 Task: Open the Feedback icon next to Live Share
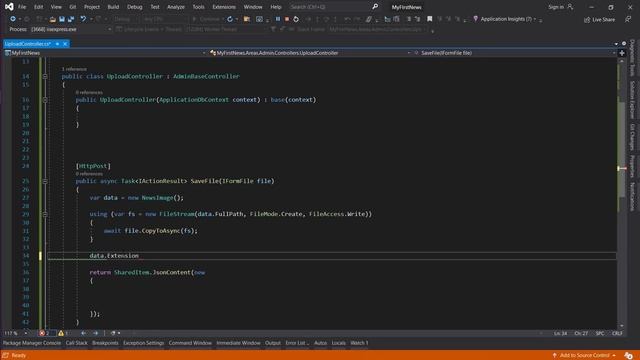(x=628, y=19)
